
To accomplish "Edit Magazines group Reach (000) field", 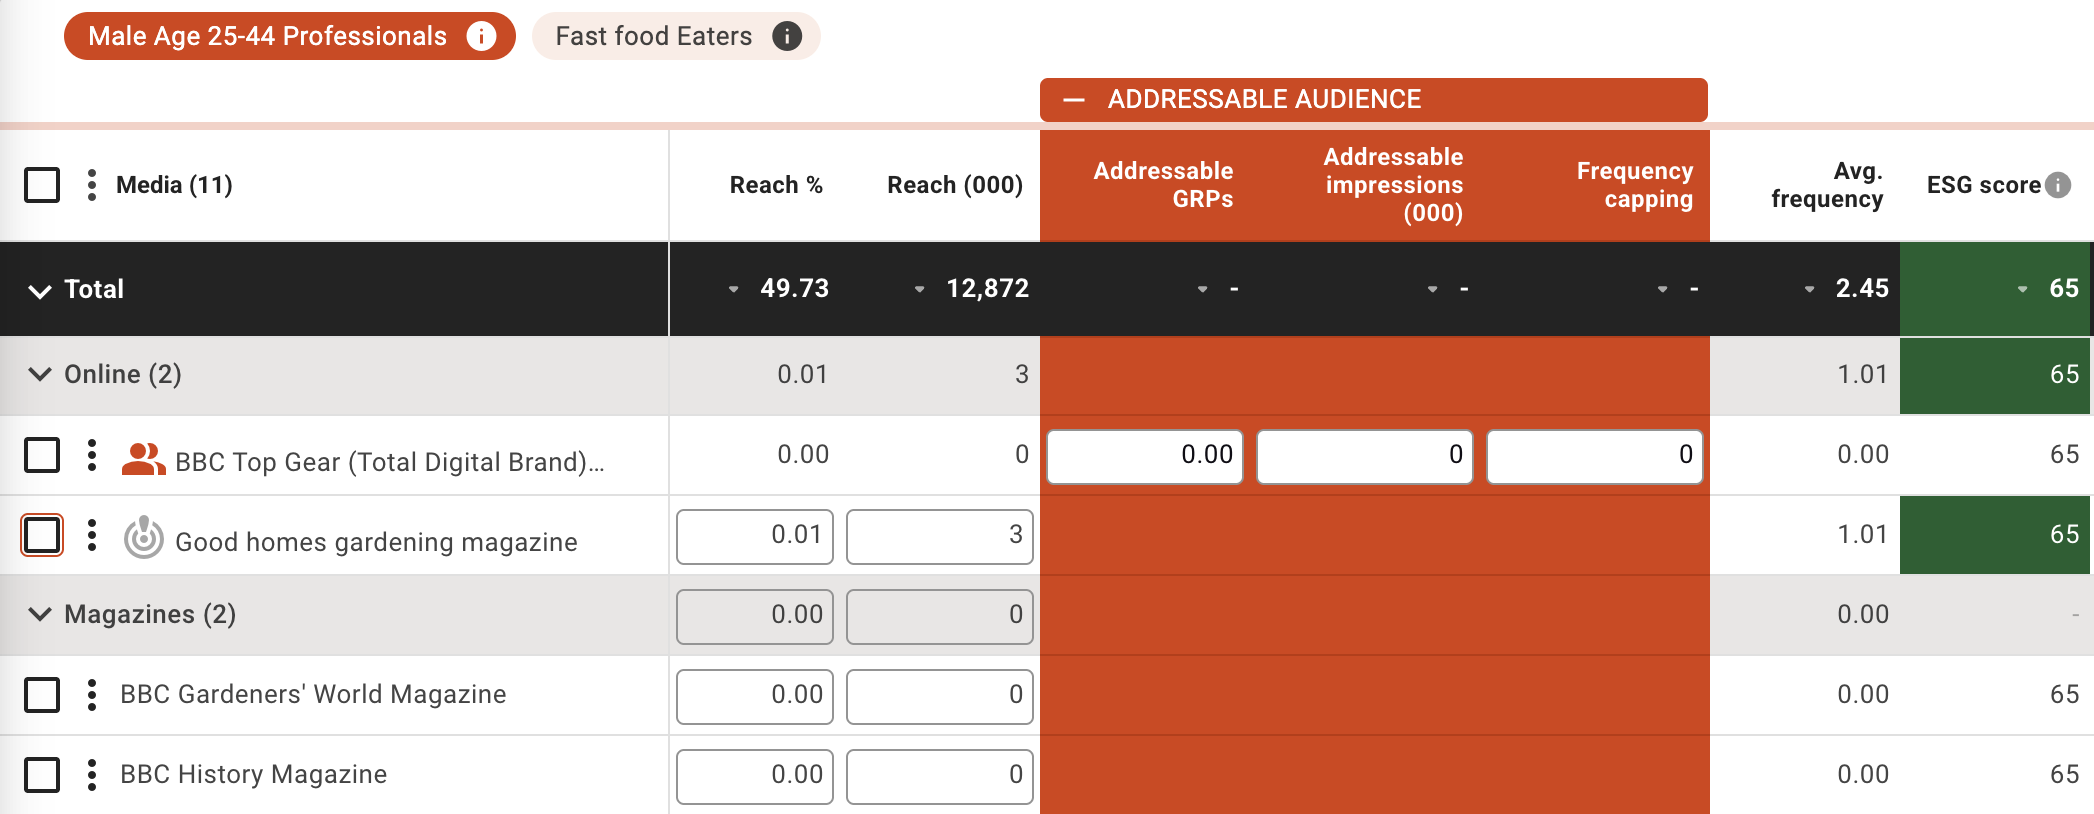I will pos(940,617).
